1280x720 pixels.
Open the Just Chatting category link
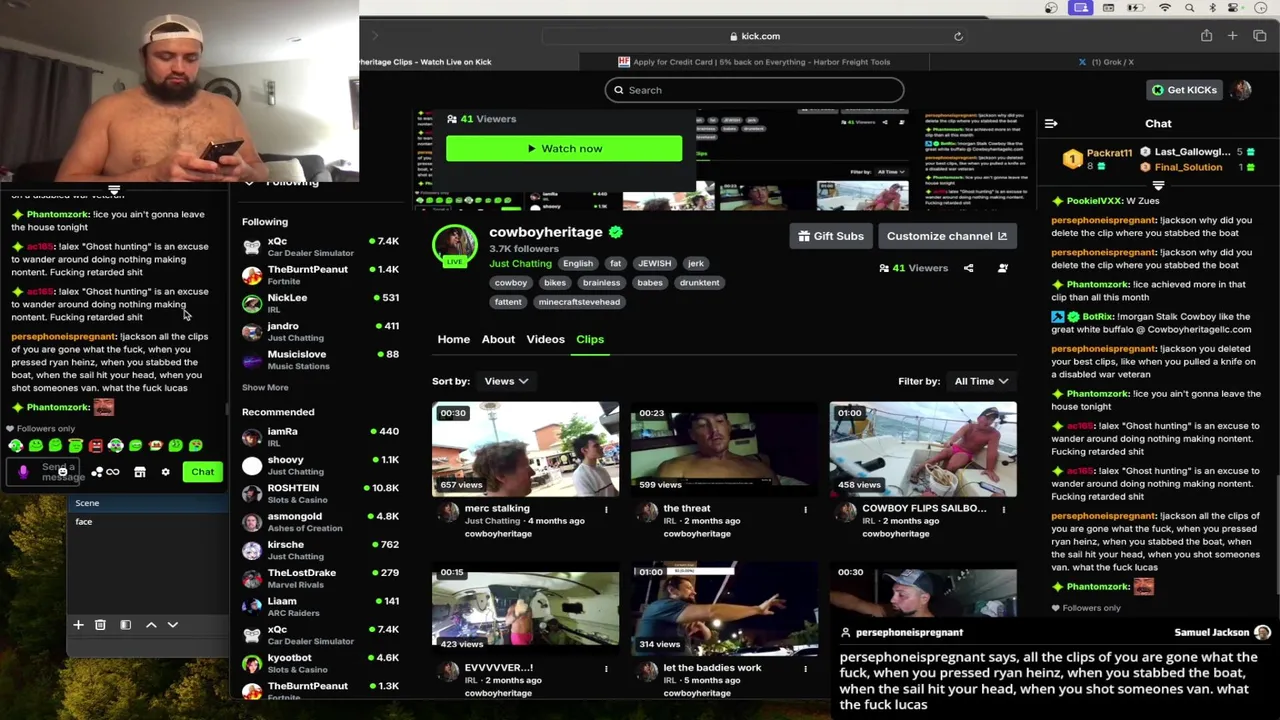click(x=520, y=263)
